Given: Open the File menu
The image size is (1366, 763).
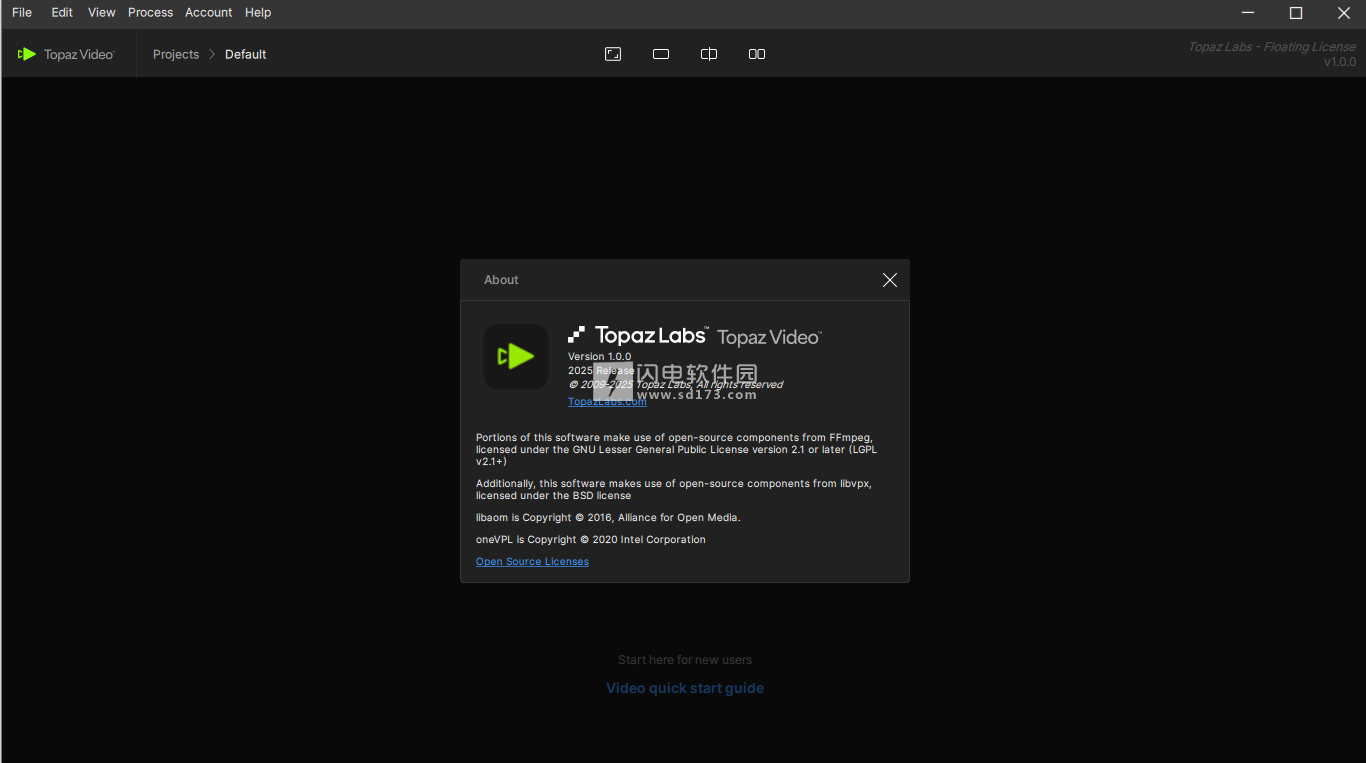Looking at the screenshot, I should [x=22, y=12].
